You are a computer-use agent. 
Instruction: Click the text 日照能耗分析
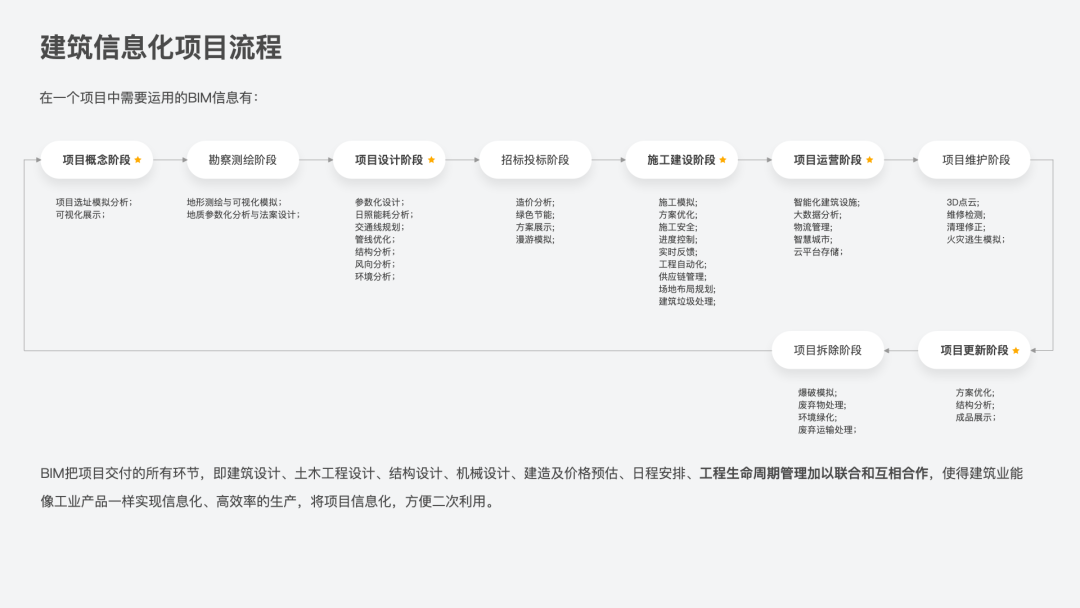[x=382, y=215]
